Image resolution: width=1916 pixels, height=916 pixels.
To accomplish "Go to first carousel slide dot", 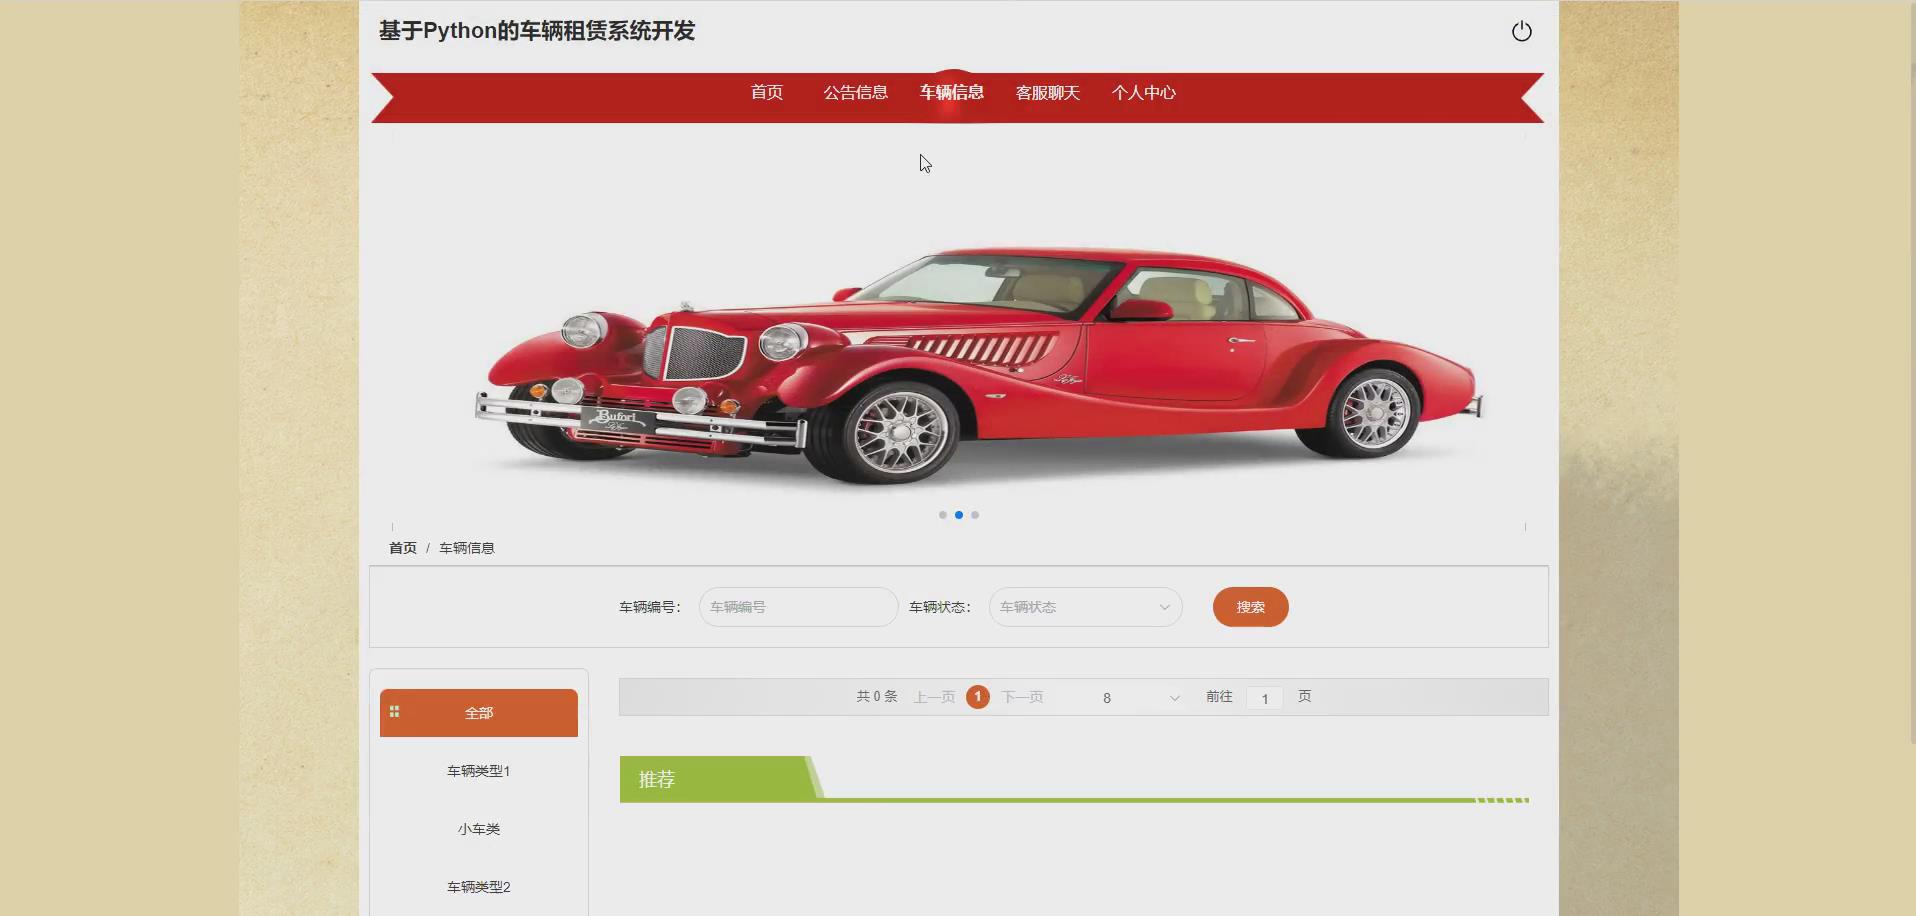I will point(942,515).
